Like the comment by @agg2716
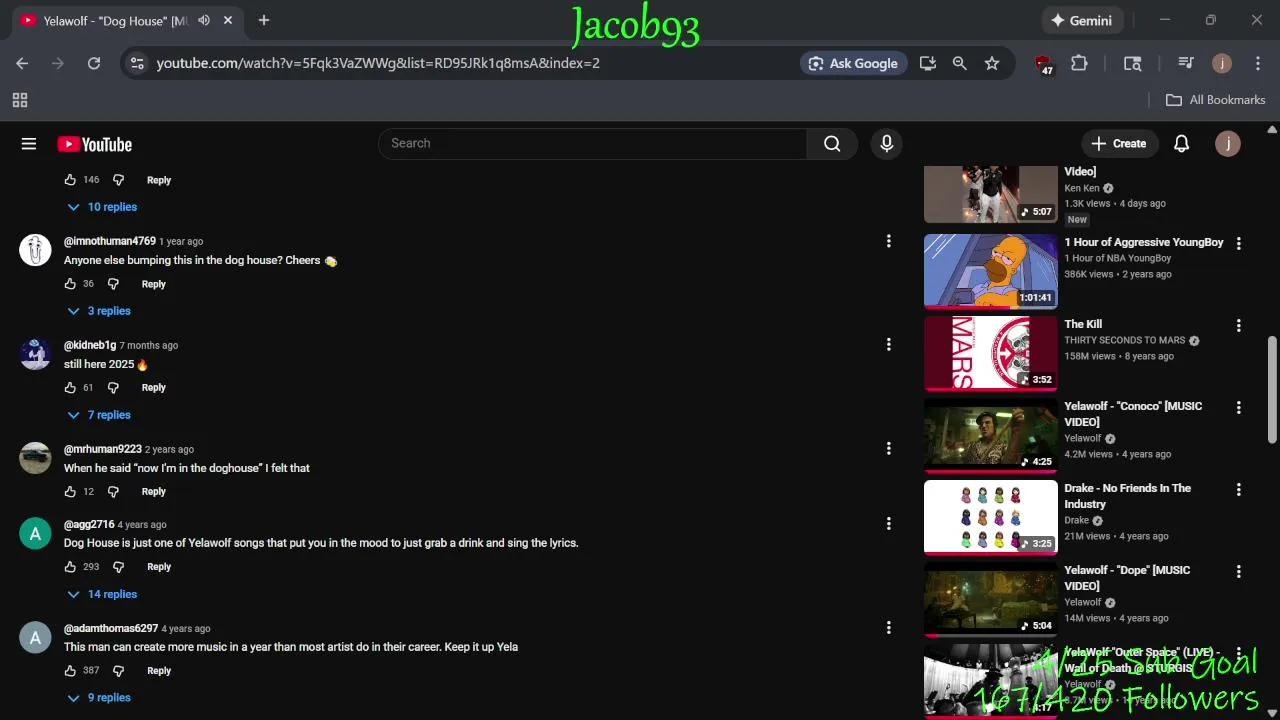 (70, 567)
